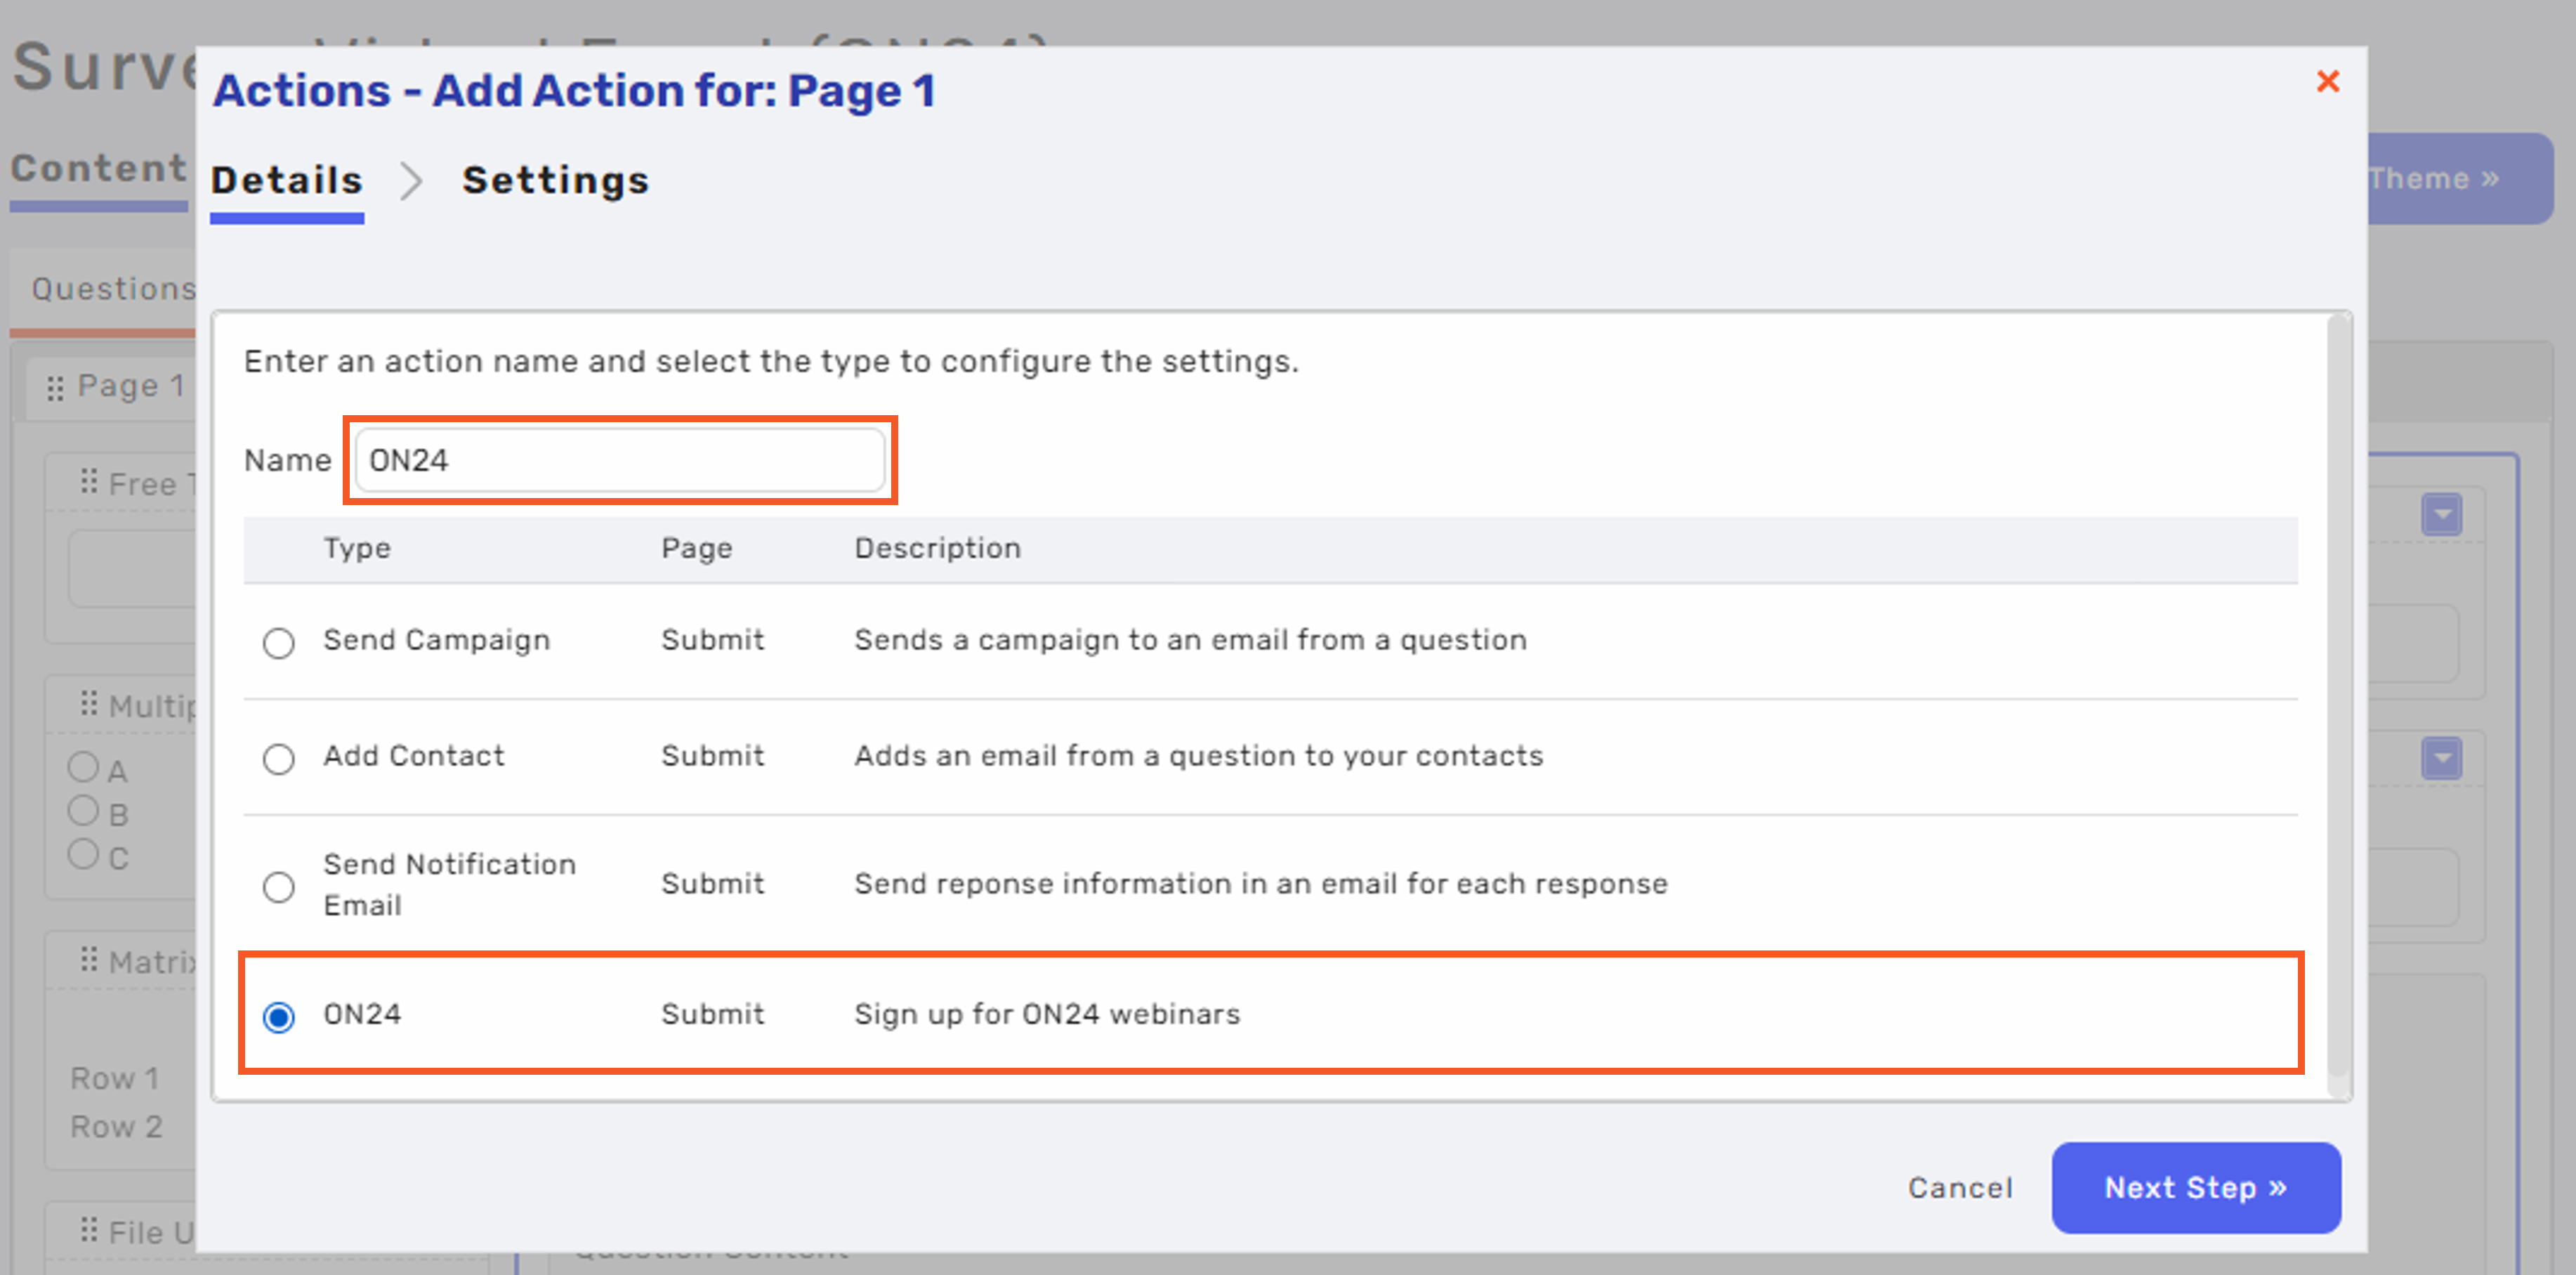
Task: Open the lower dropdown arrow on the right panel
Action: point(2442,758)
